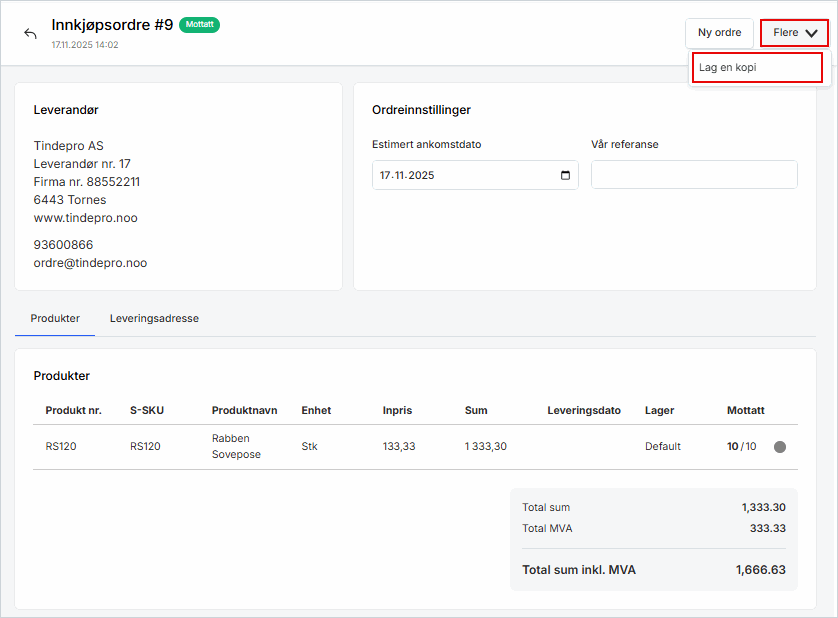
Task: Open the www.tindepro.noo supplier website link
Action: (x=83, y=217)
